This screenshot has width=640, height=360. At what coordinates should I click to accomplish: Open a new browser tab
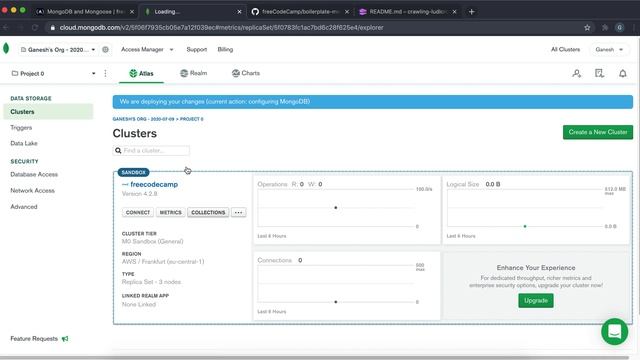pos(471,11)
